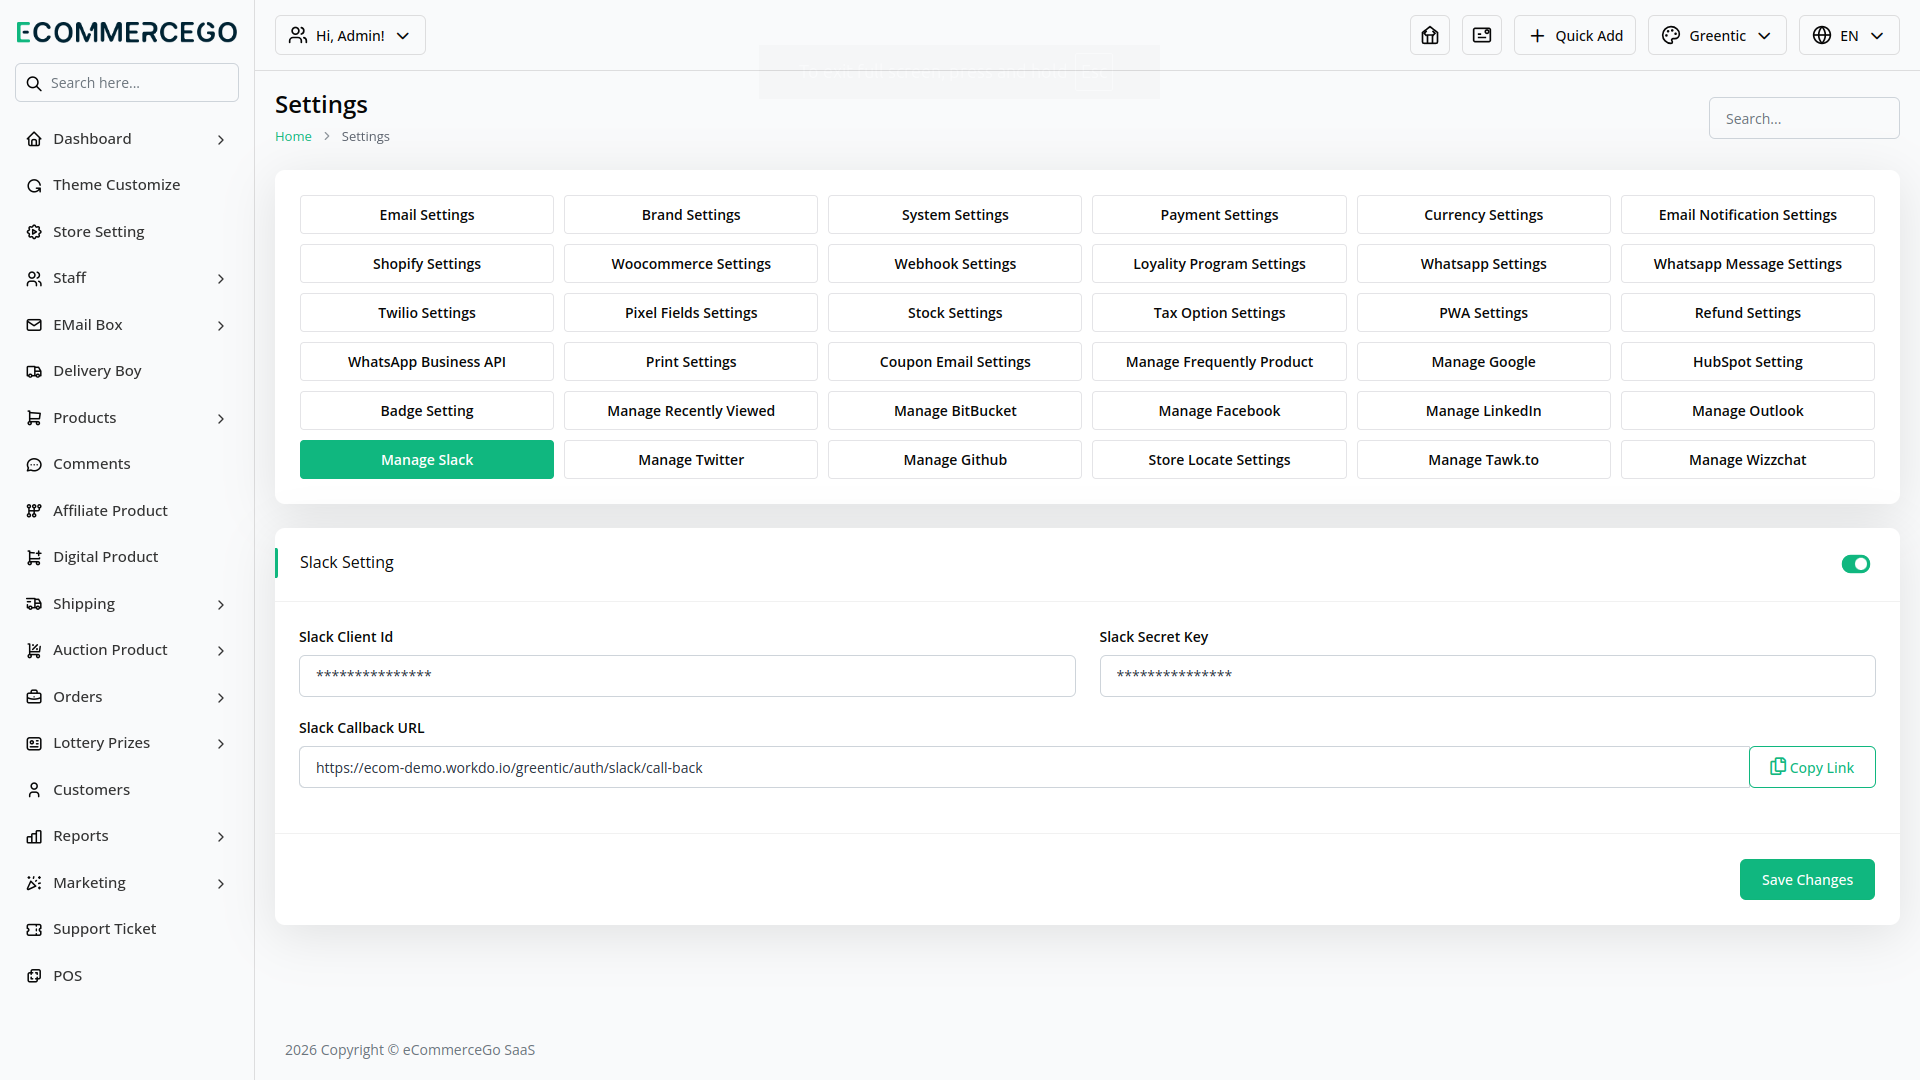
Task: Toggle the Slack Setting switch off
Action: (1856, 564)
